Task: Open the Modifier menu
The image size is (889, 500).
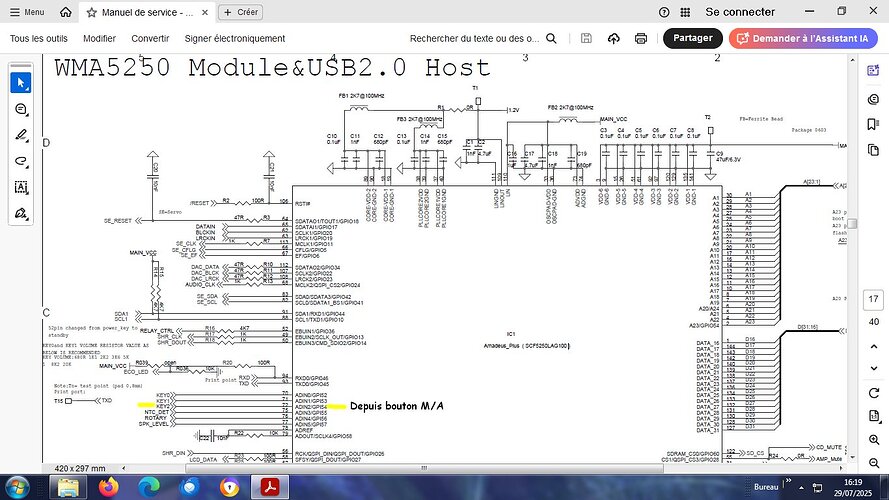Action: click(x=99, y=39)
